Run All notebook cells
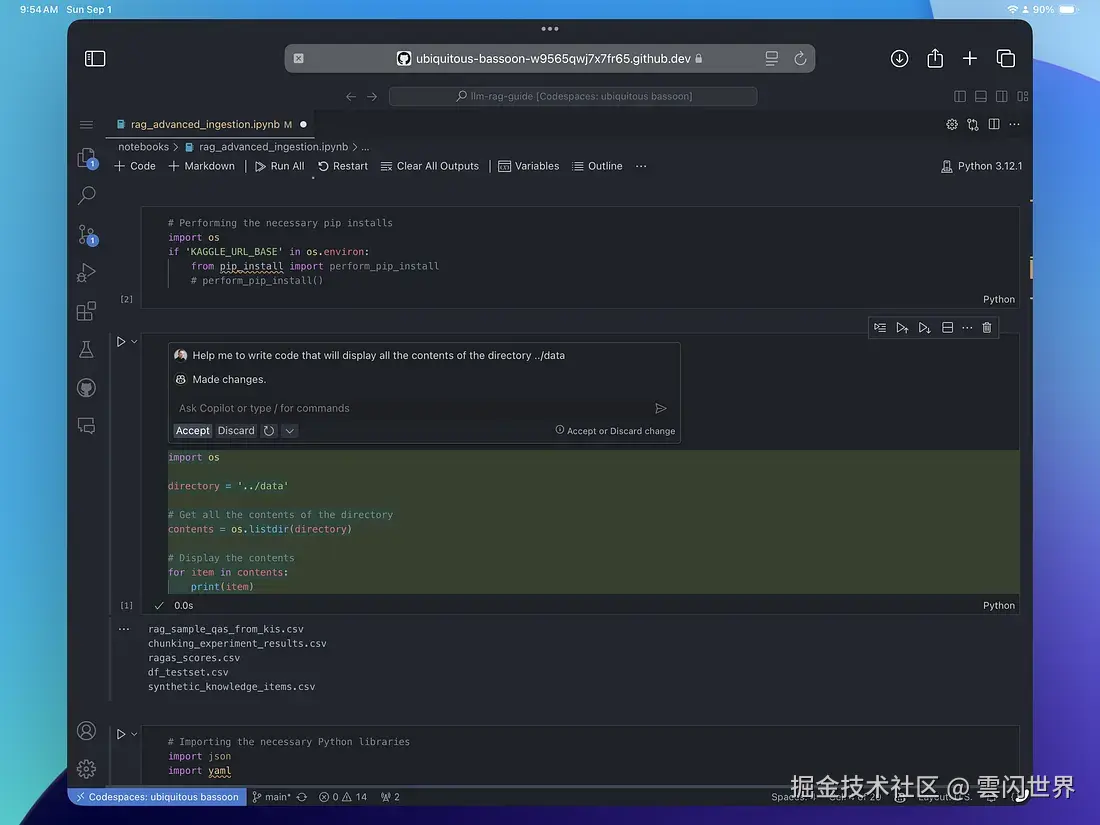 click(x=279, y=166)
